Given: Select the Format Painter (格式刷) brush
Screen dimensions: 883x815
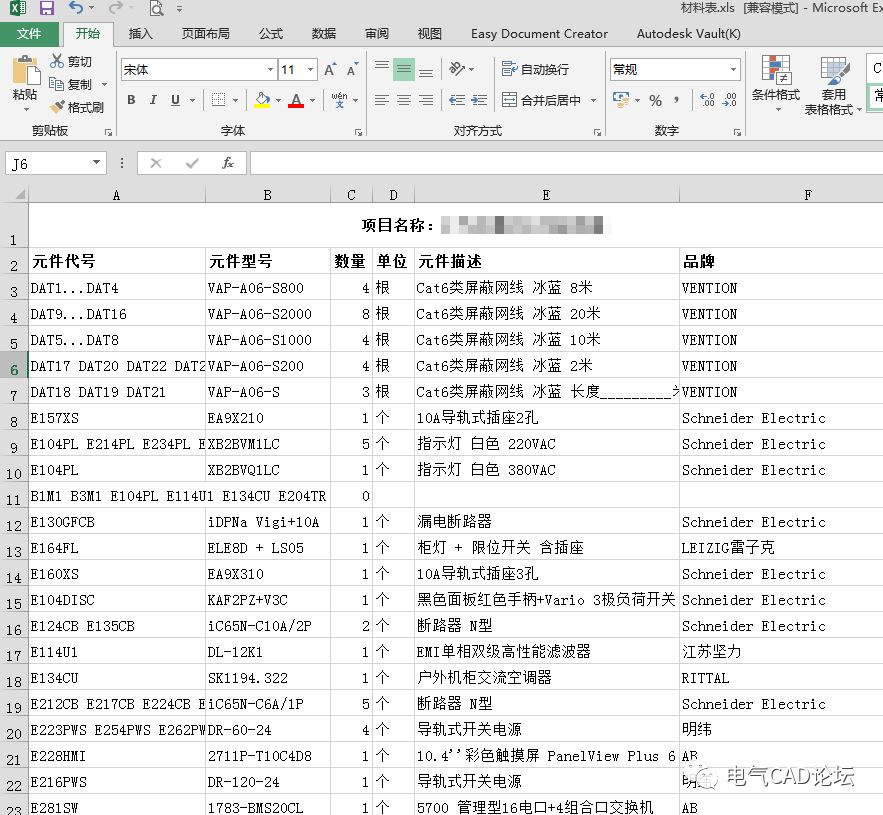Looking at the screenshot, I should (x=57, y=106).
